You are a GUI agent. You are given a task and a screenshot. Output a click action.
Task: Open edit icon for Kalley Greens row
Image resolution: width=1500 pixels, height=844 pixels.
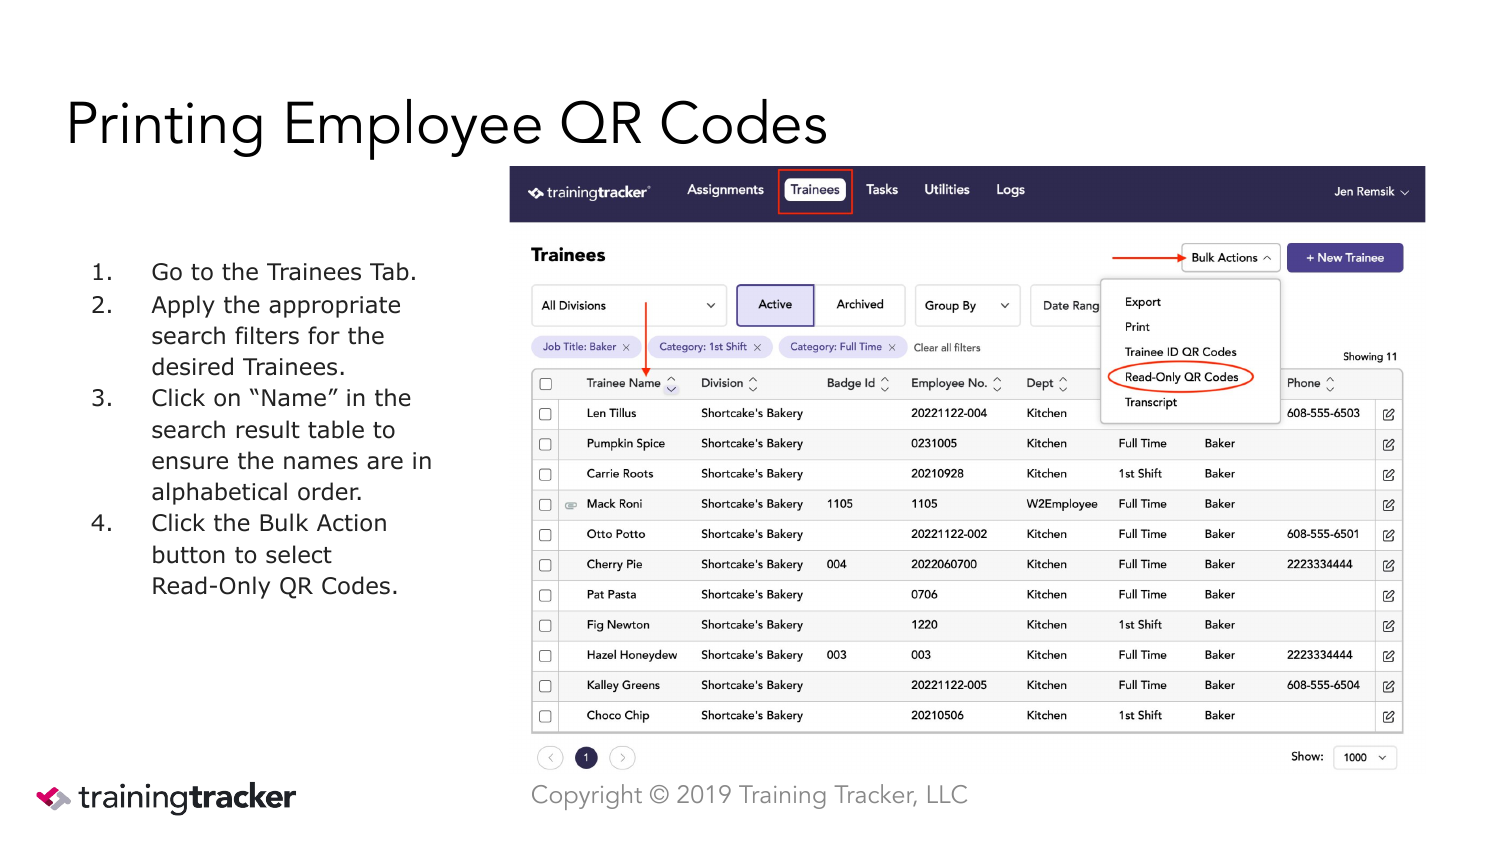pyautogui.click(x=1389, y=686)
